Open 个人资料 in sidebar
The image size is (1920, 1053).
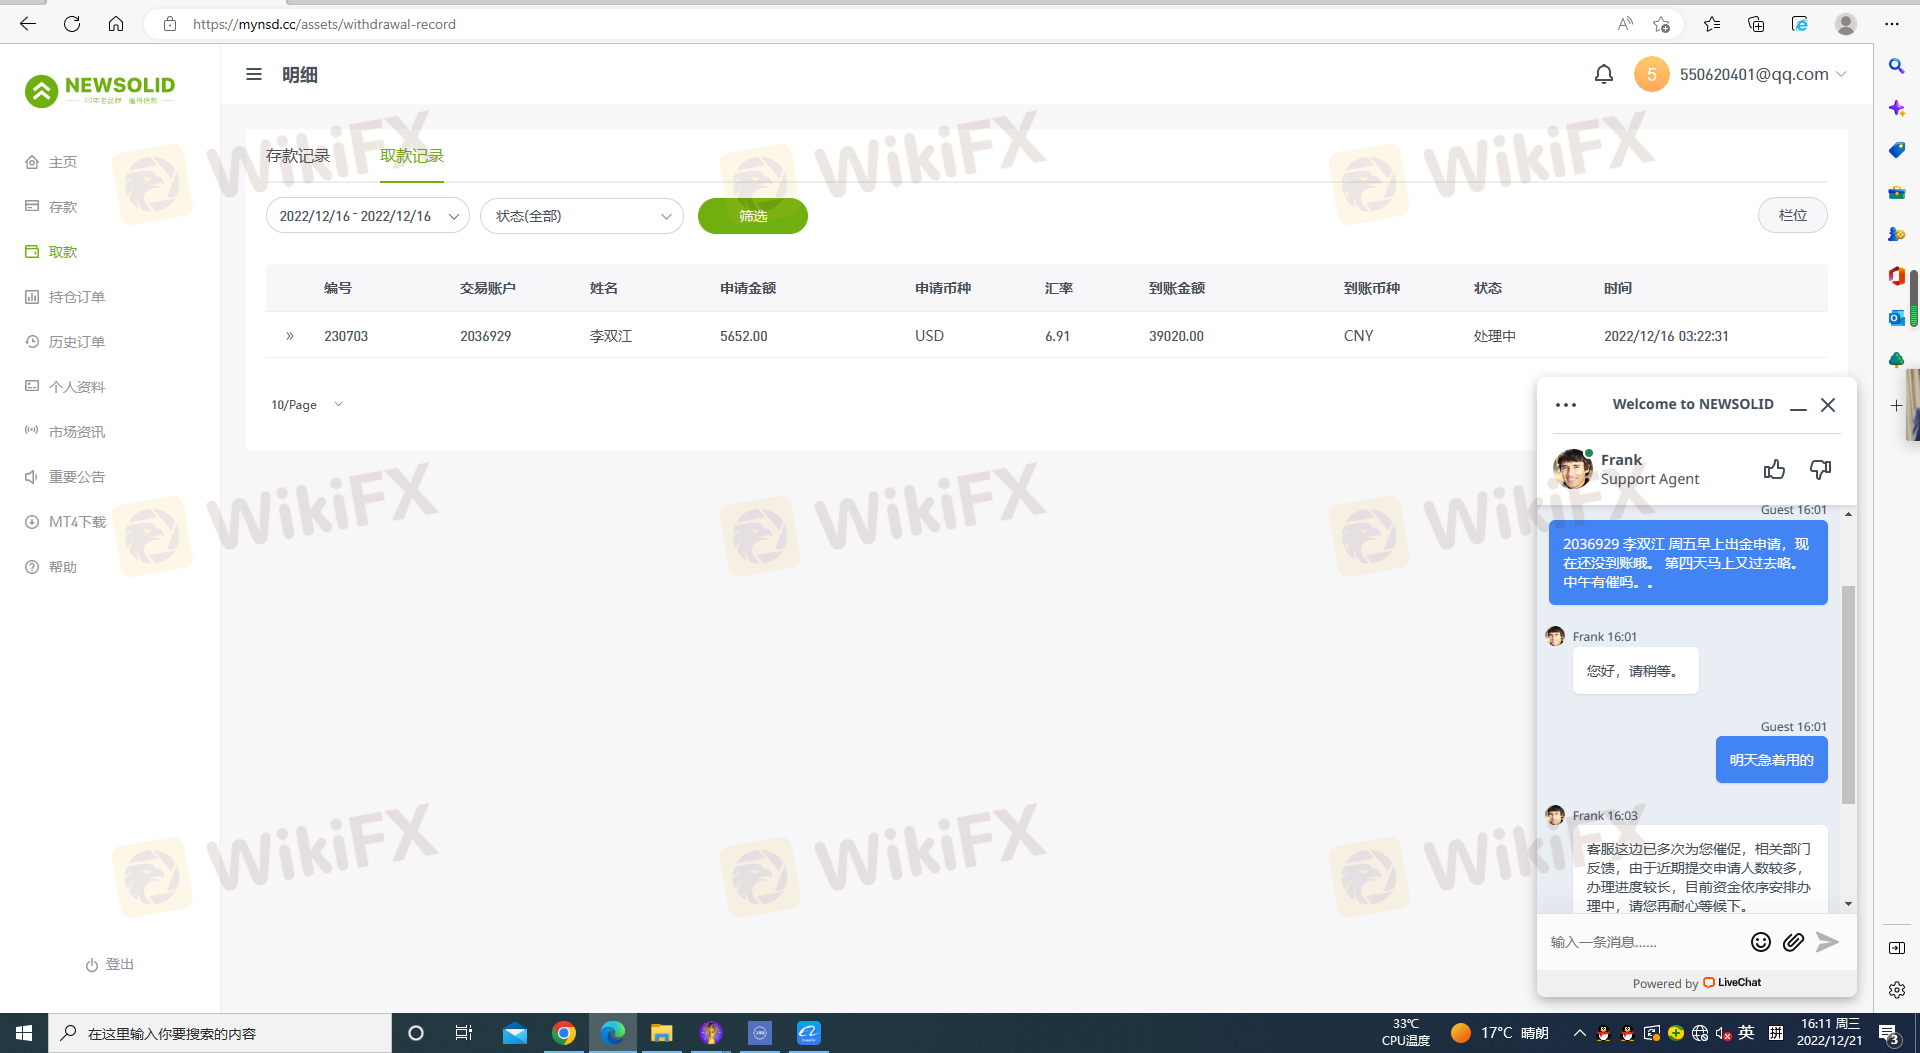[x=77, y=387]
